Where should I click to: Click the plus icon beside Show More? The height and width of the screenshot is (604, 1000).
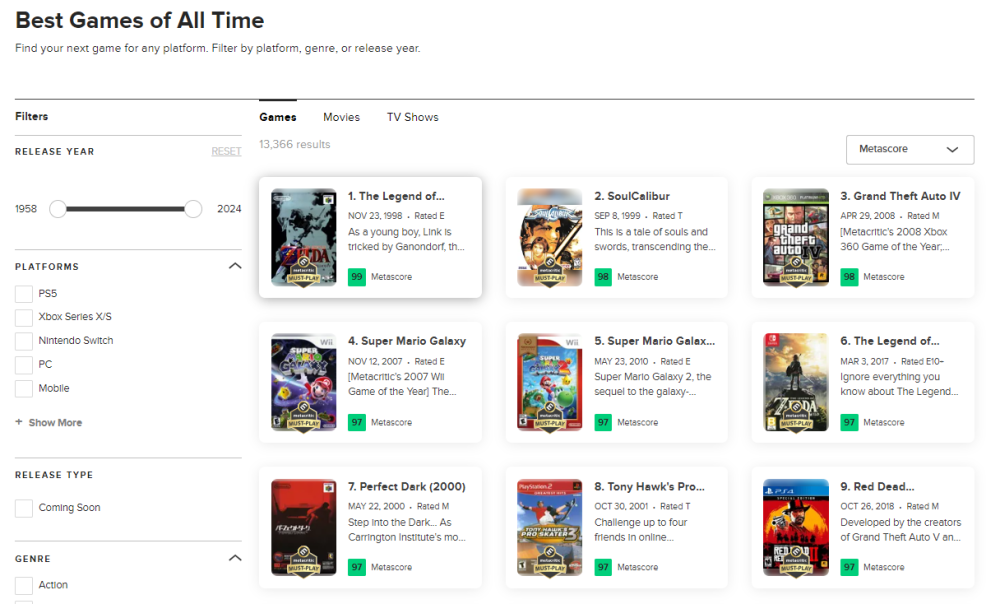click(x=19, y=423)
